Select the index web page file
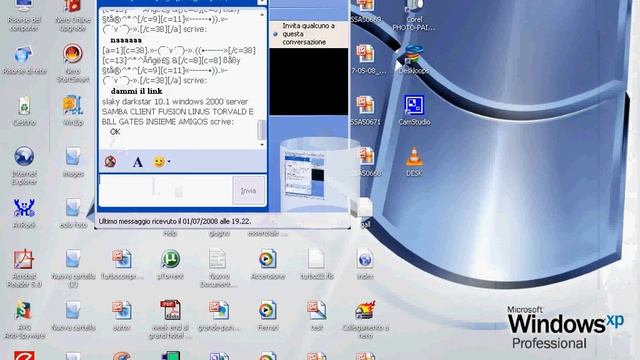Screen dimensions: 640x360 tap(365, 264)
